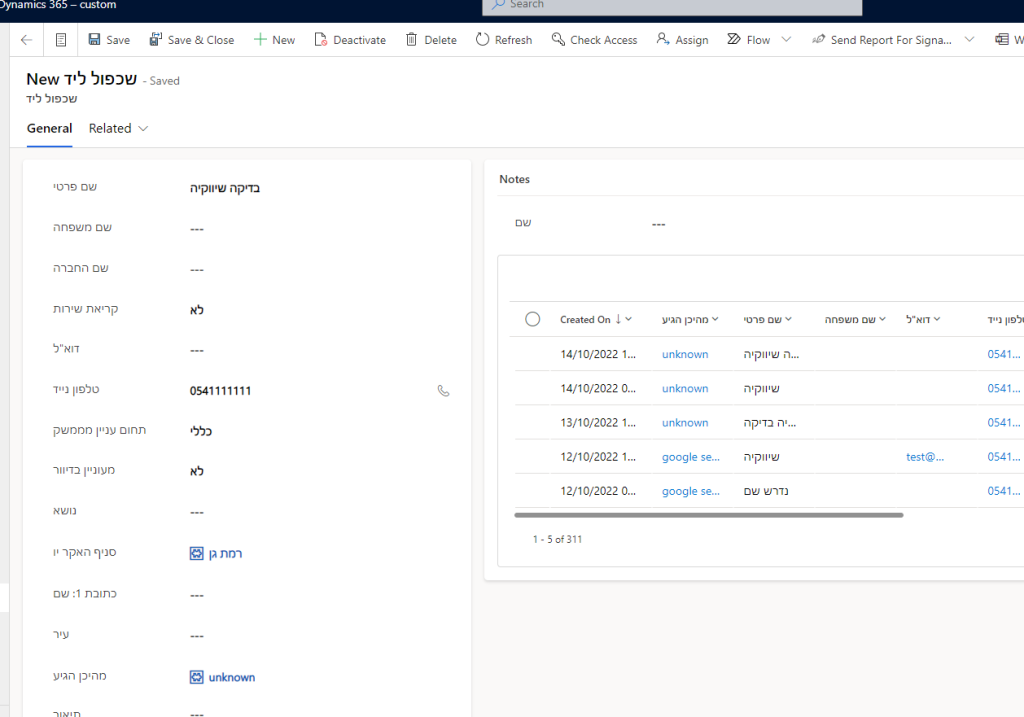Refresh the record using Refresh icon
1024x717 pixels.
coord(483,40)
